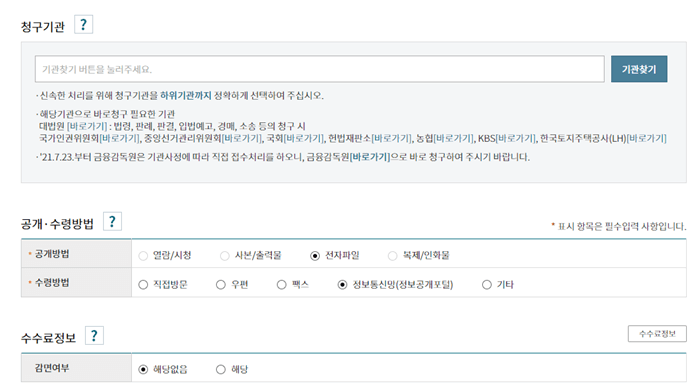The height and width of the screenshot is (392, 700).
Task: Open 국회 바로가기 link
Action: 304,138
